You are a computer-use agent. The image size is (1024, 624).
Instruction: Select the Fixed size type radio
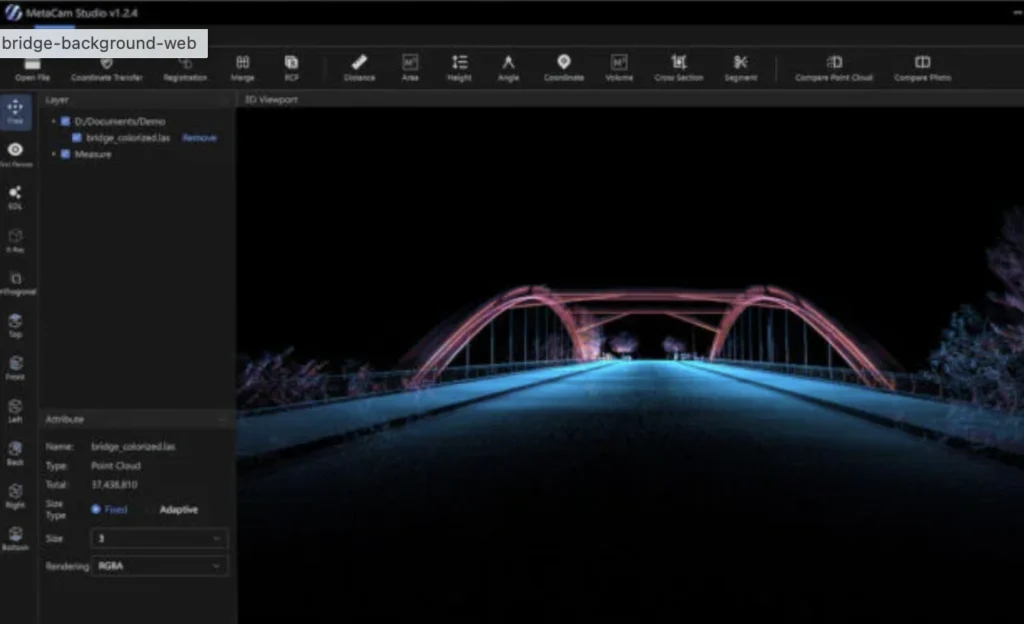pos(96,509)
